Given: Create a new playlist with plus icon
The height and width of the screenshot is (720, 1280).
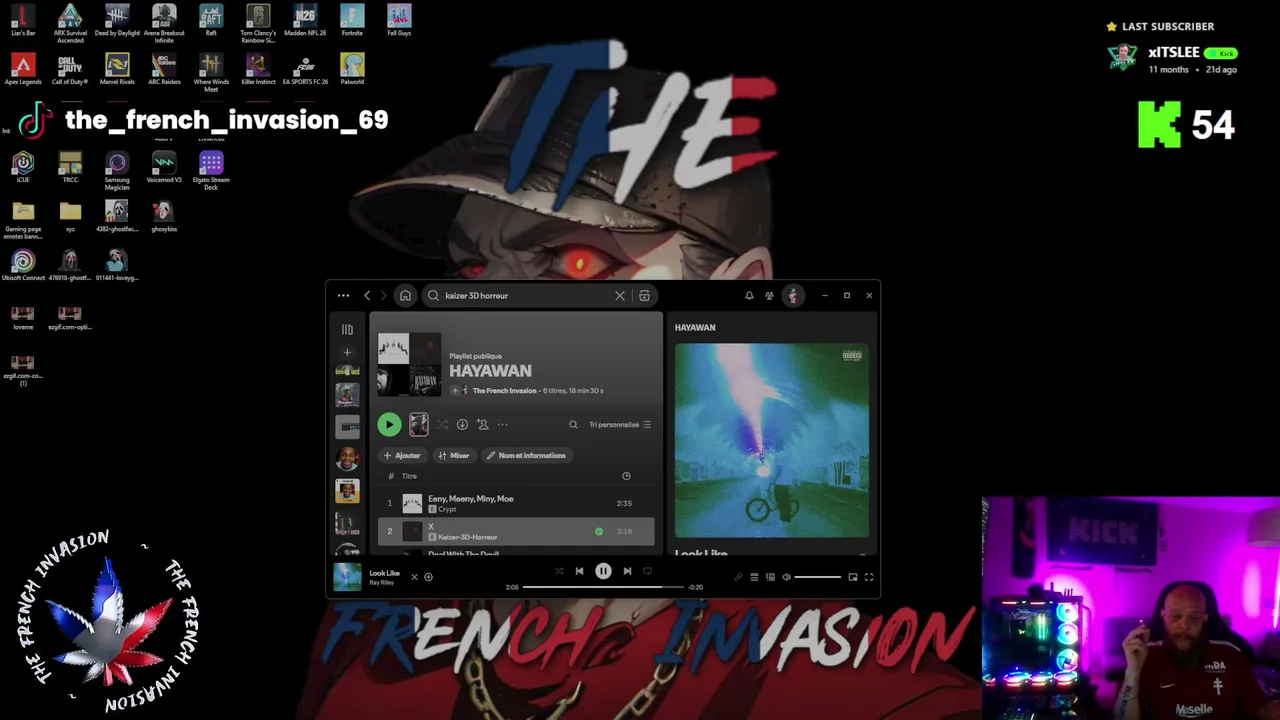Looking at the screenshot, I should click(347, 352).
